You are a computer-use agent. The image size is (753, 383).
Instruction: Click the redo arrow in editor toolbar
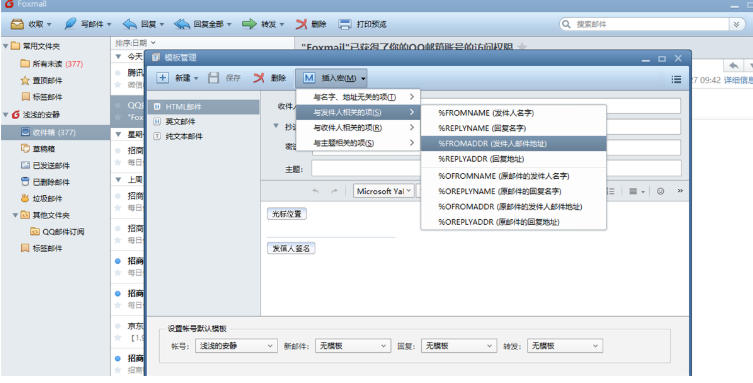tap(334, 191)
